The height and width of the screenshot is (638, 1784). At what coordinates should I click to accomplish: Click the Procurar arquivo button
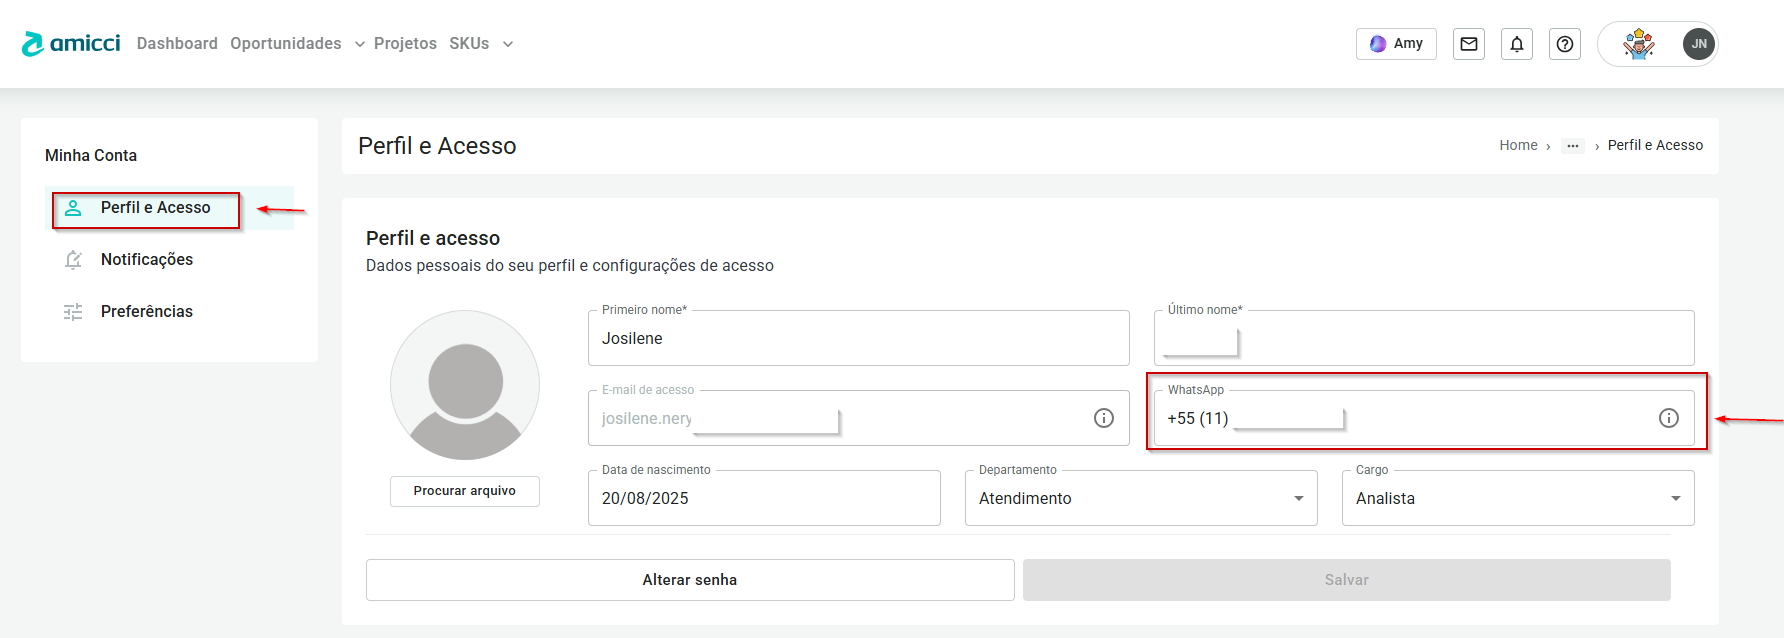click(464, 491)
